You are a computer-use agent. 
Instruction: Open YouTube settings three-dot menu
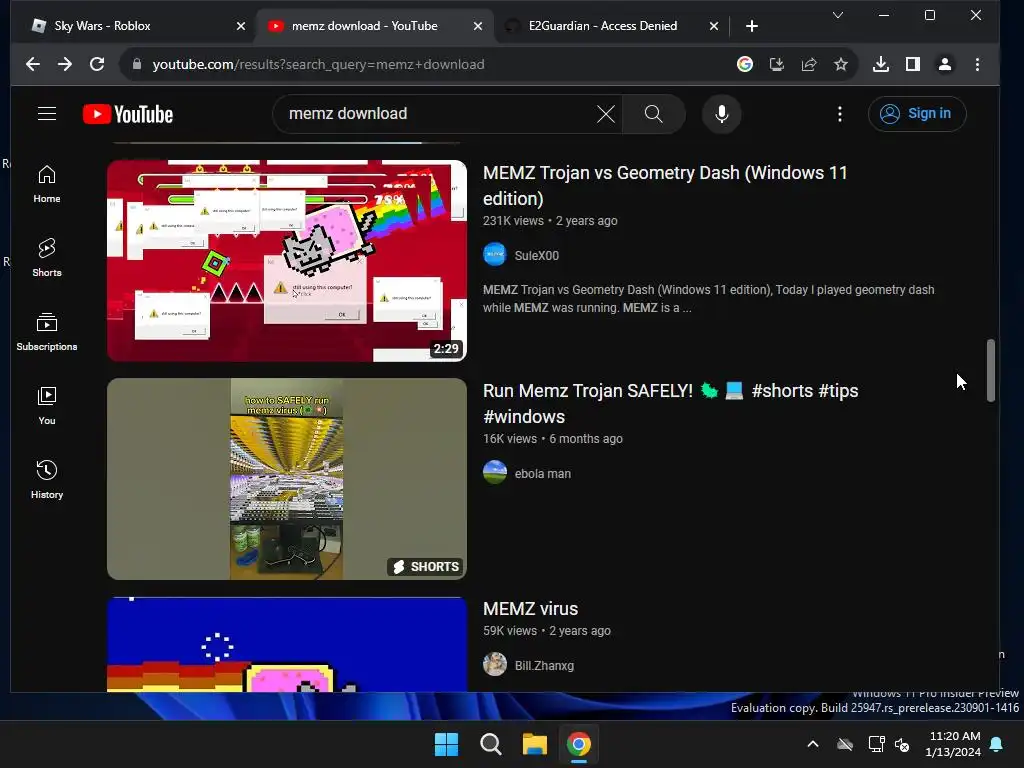[x=840, y=114]
